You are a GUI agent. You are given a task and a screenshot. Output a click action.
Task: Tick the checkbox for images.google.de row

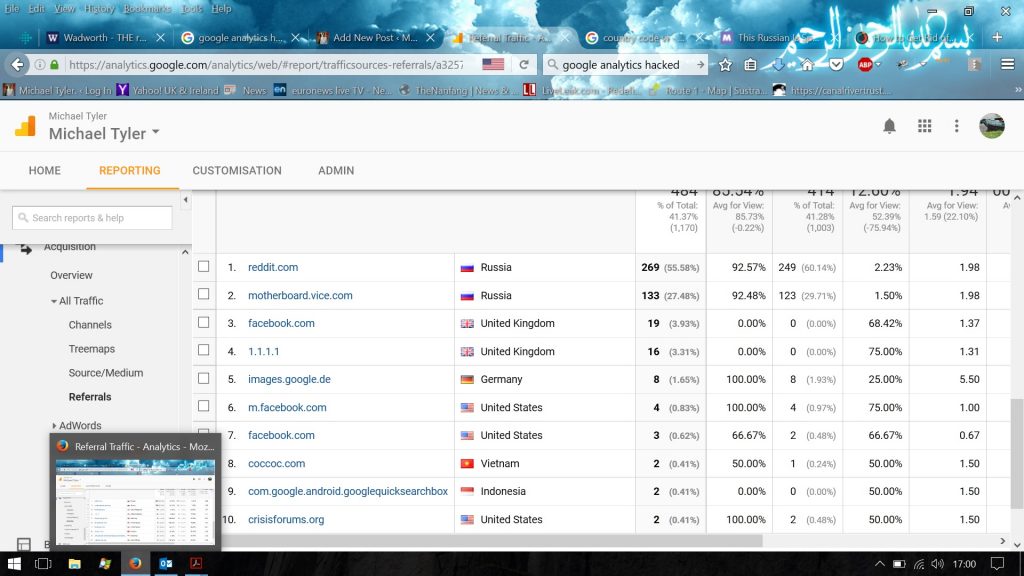[204, 378]
